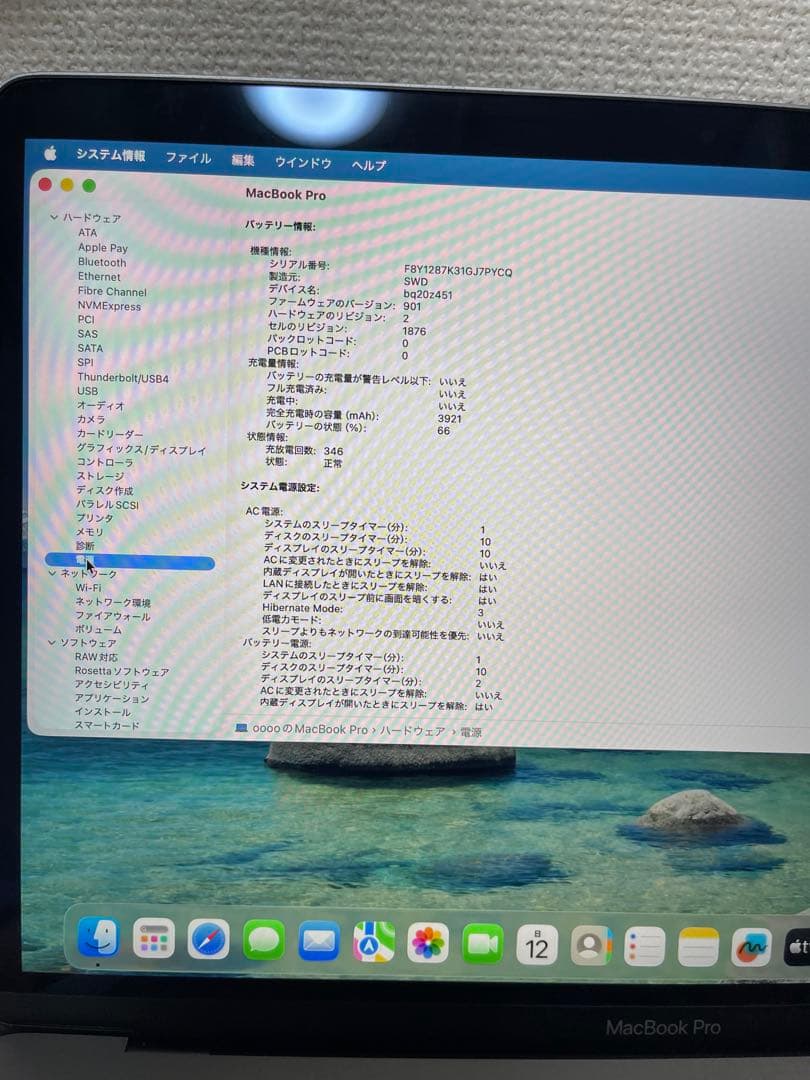Viewport: 810px width, 1080px height.
Task: Select インストール in sidebar
Action: pos(103,712)
